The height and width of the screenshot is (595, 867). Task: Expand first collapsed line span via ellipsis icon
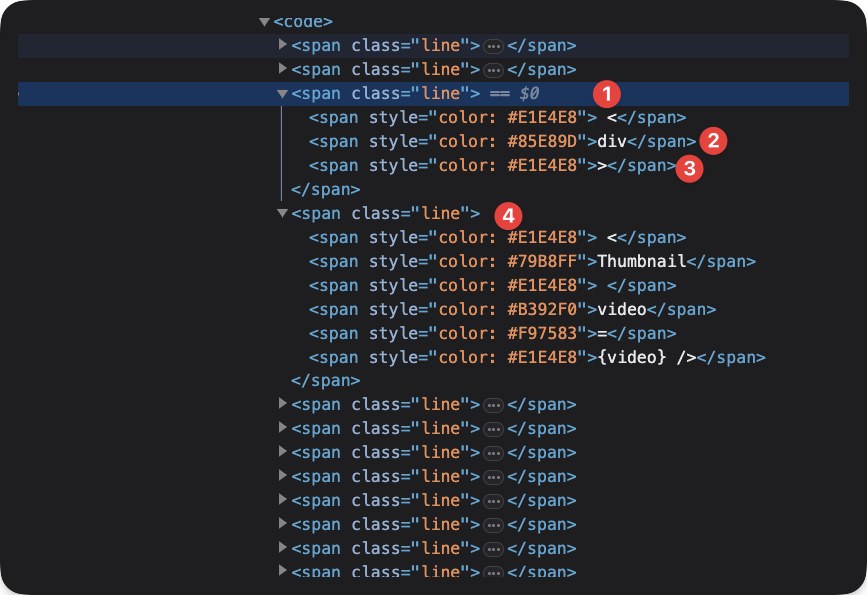click(492, 44)
